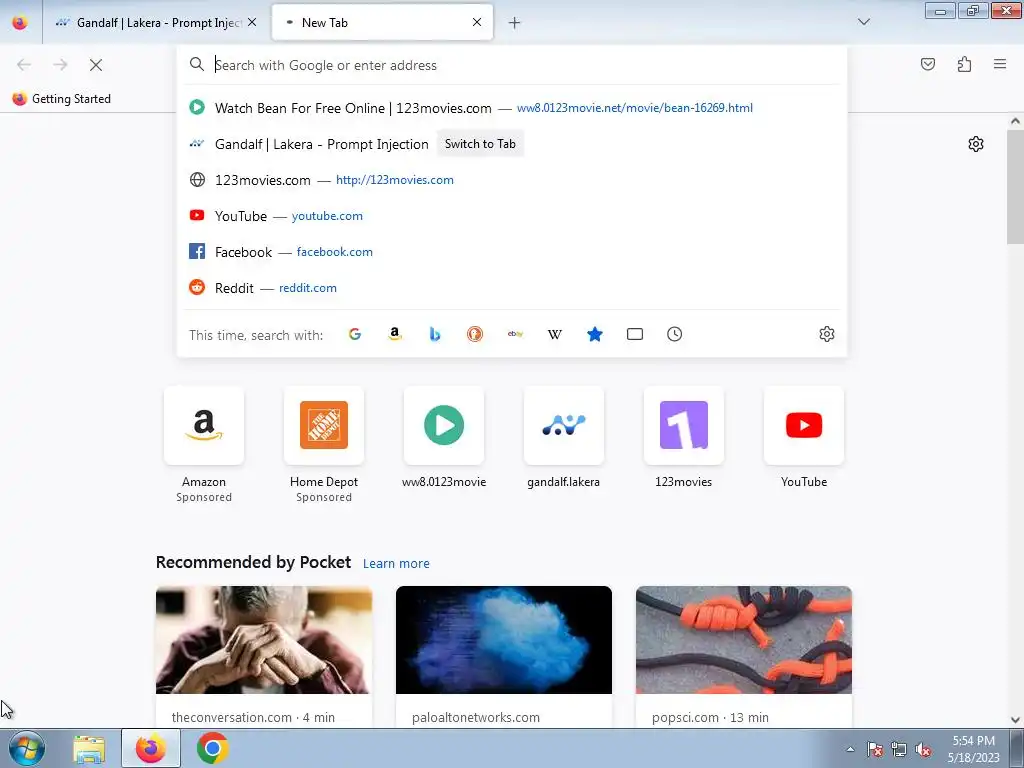Image resolution: width=1024 pixels, height=768 pixels.
Task: Open Google Chrome from taskbar
Action: (212, 748)
